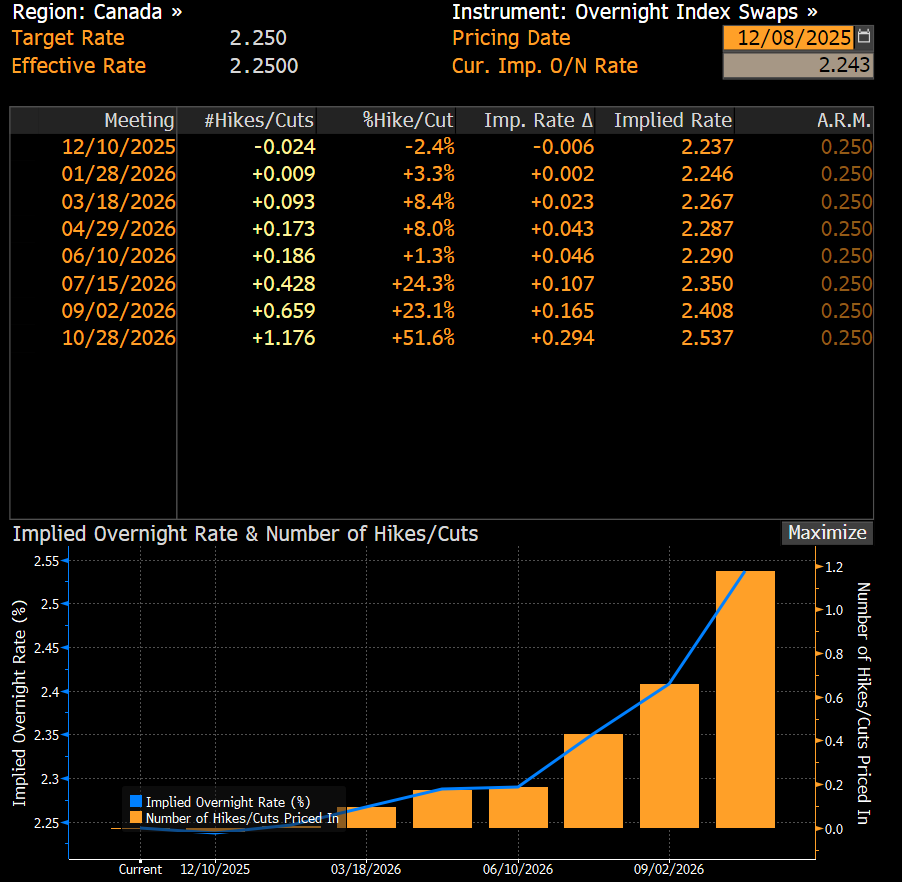Sort by the Meeting column header
The image size is (902, 882).
(139, 120)
